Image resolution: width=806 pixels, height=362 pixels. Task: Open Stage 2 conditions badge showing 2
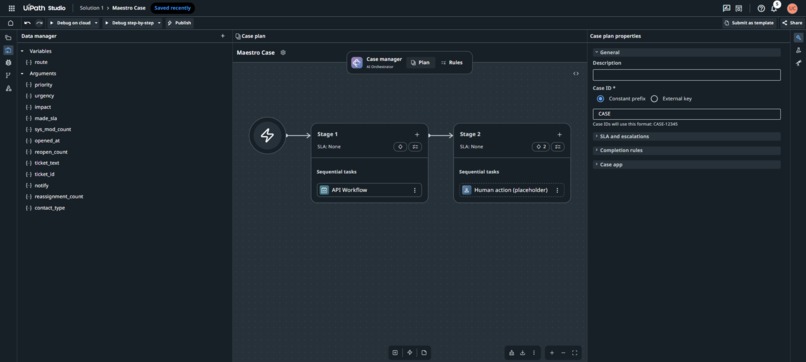pos(541,147)
